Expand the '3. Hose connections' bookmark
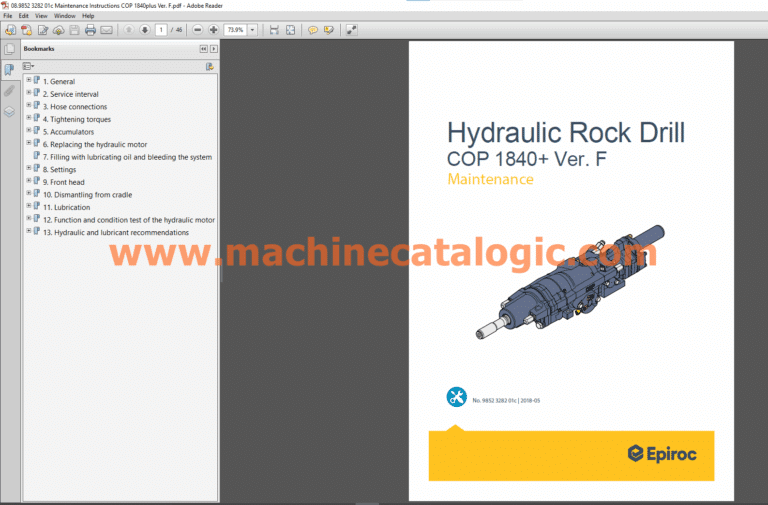The width and height of the screenshot is (768, 505). point(29,105)
